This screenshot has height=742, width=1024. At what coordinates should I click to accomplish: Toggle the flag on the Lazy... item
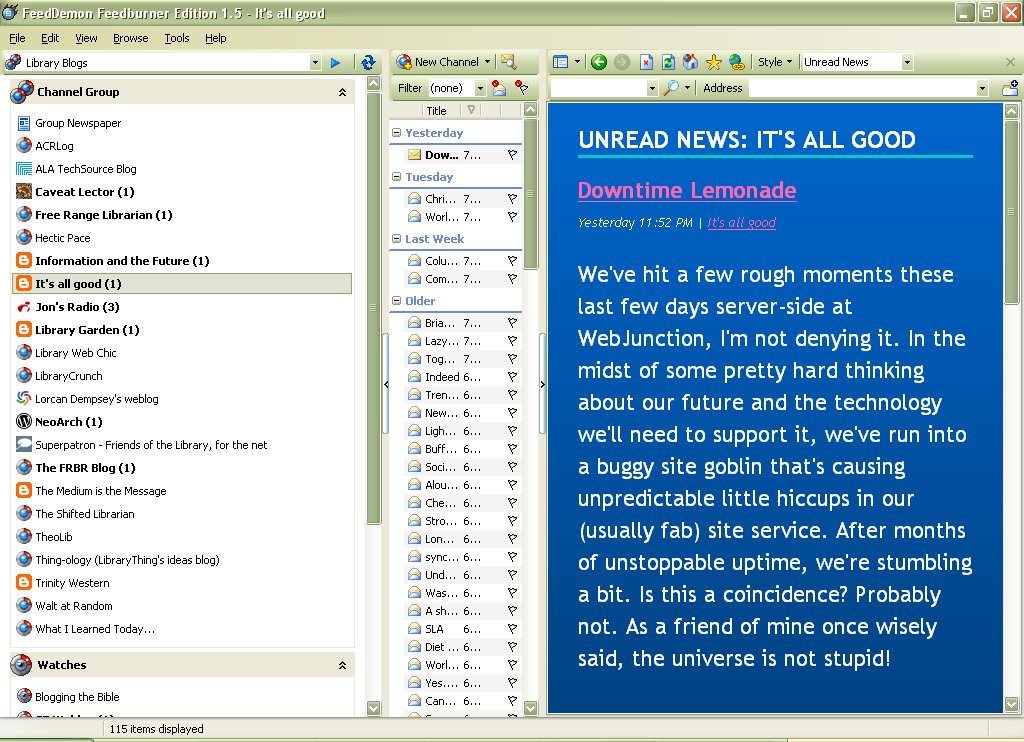512,341
